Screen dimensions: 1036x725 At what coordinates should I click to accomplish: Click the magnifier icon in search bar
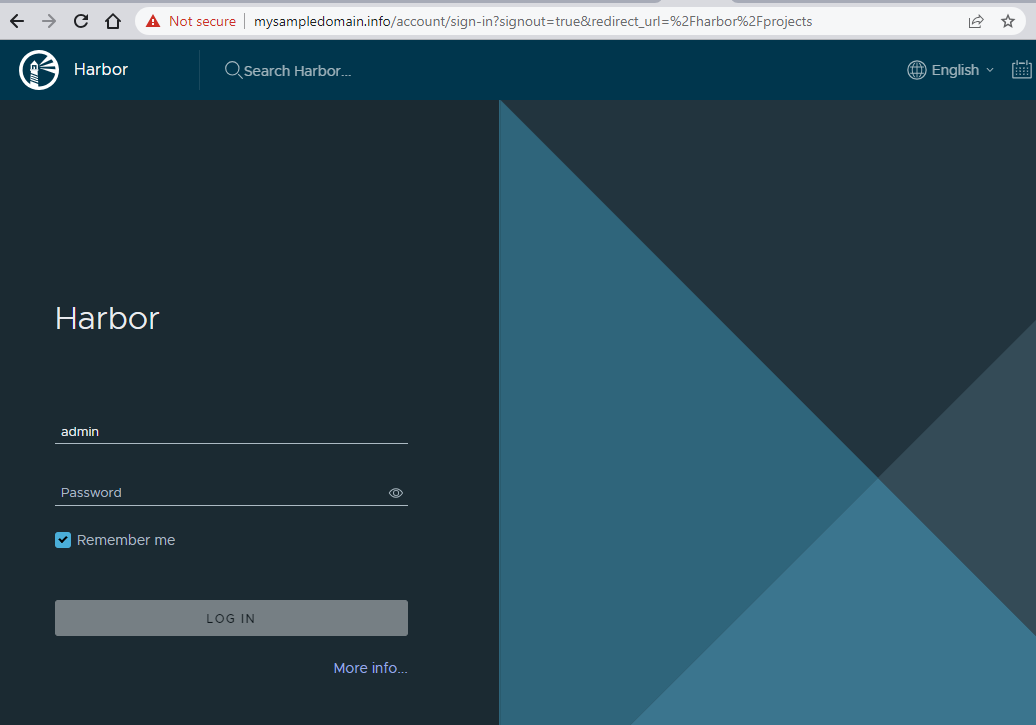tap(233, 70)
